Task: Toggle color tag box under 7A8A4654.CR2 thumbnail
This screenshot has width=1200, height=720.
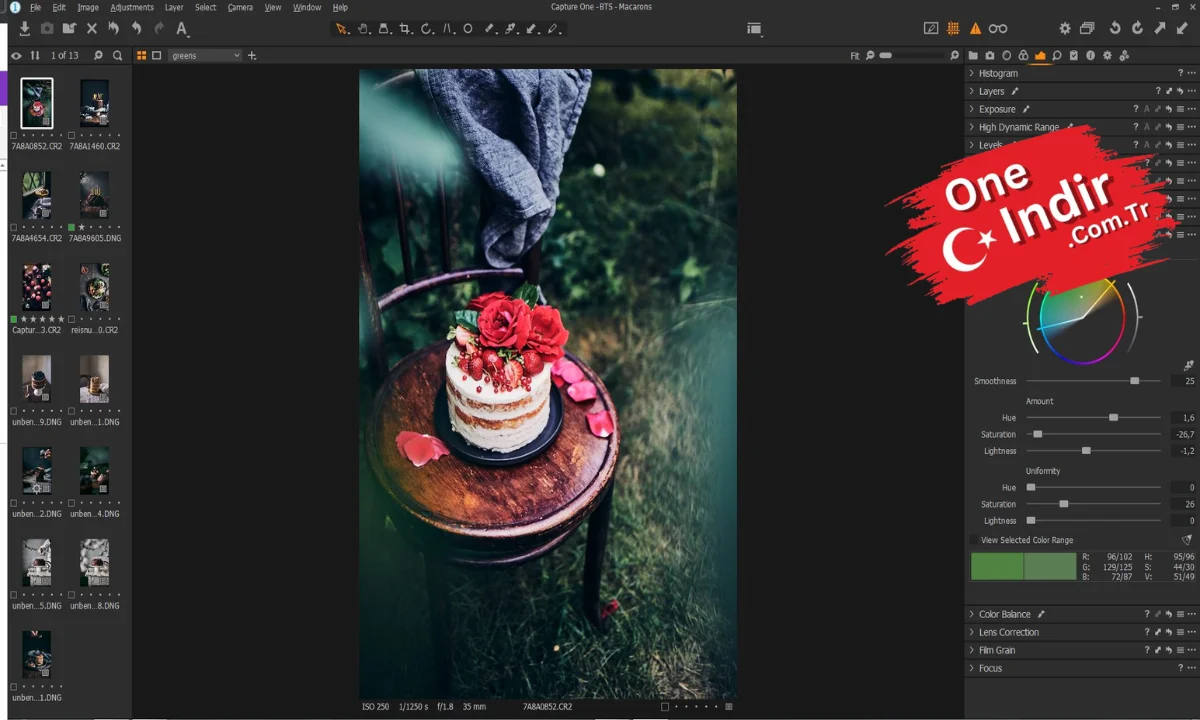Action: click(x=14, y=227)
